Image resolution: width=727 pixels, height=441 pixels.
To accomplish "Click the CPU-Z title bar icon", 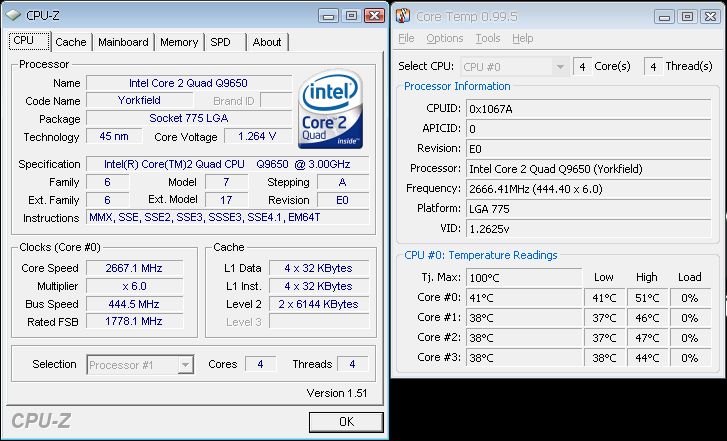I will pos(13,15).
